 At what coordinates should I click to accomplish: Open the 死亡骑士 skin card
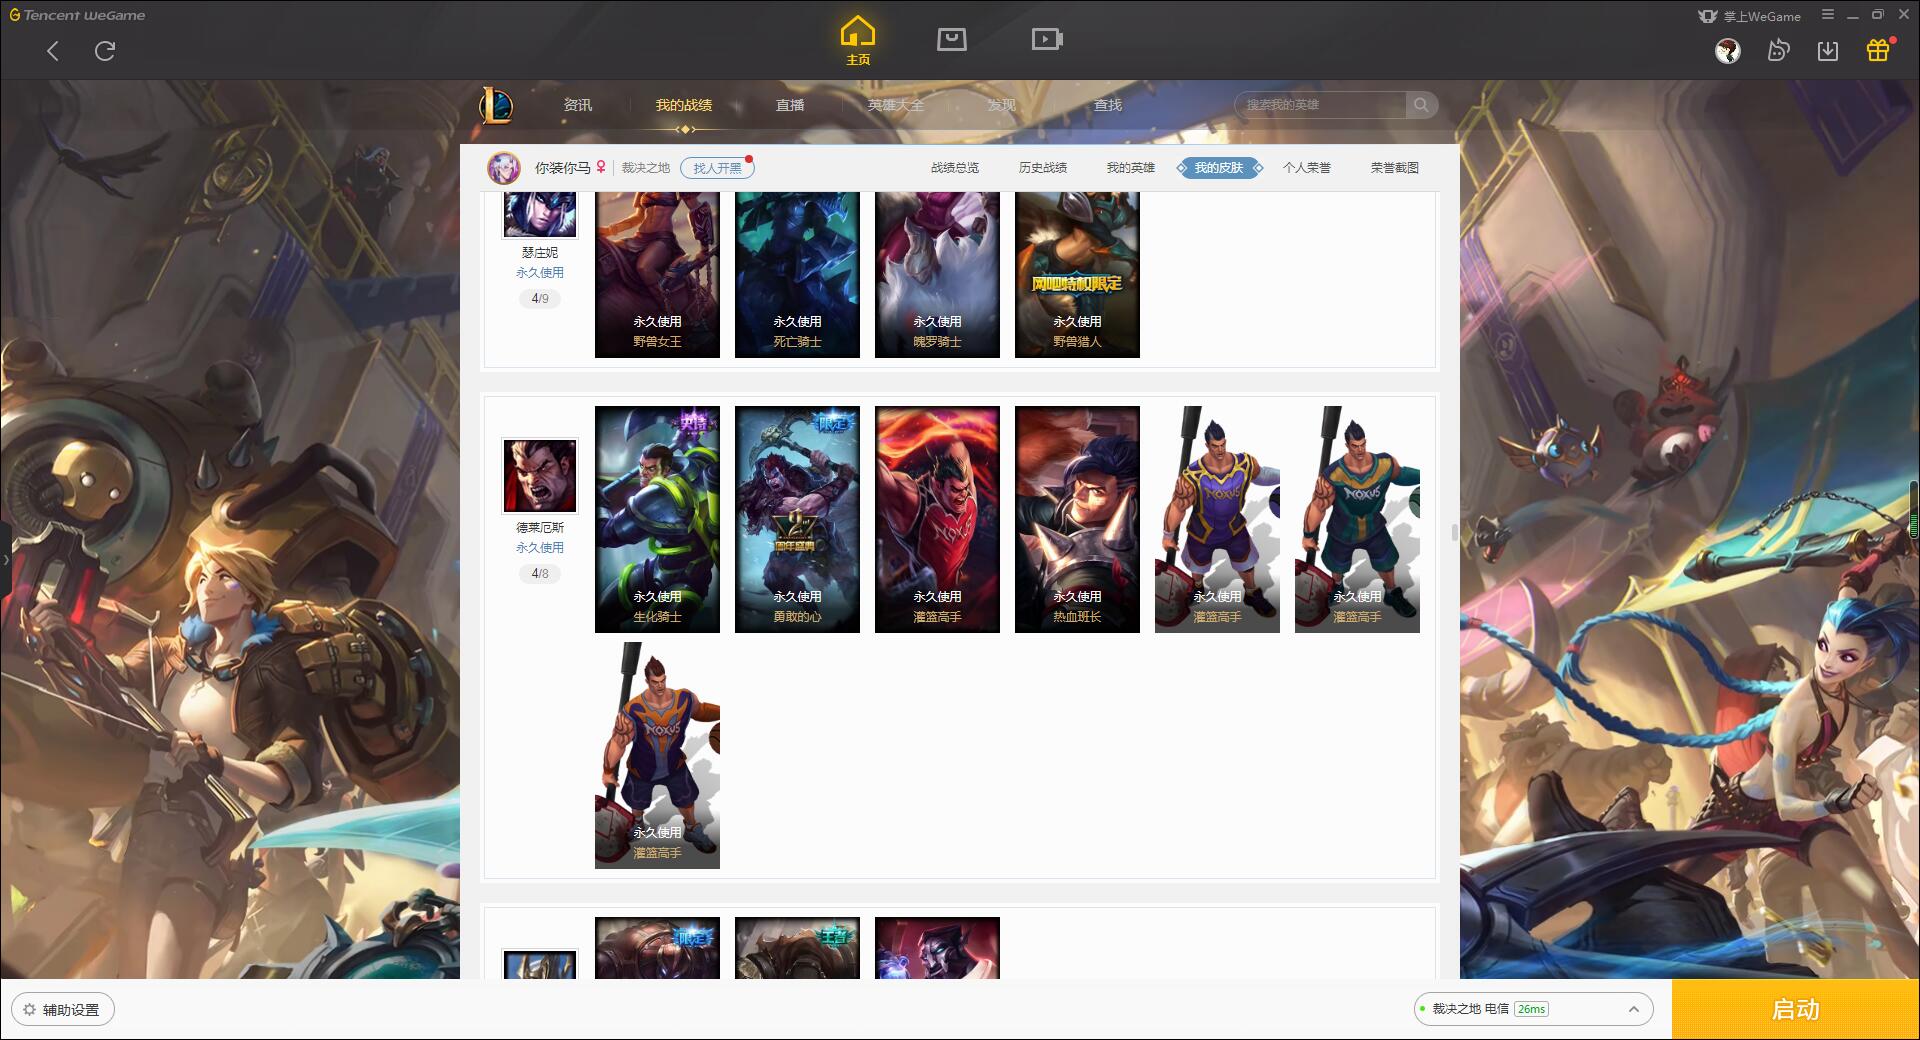pos(797,275)
